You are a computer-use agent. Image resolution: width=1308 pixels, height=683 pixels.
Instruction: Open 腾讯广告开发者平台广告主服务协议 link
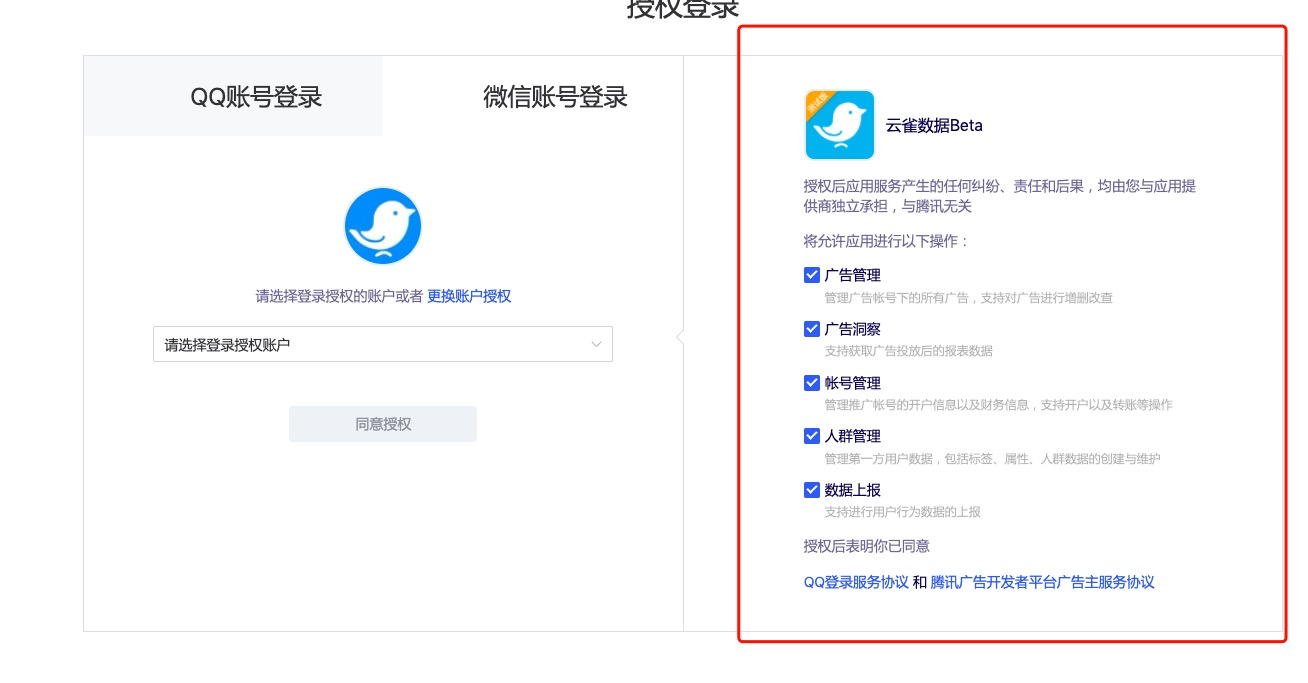[1042, 582]
